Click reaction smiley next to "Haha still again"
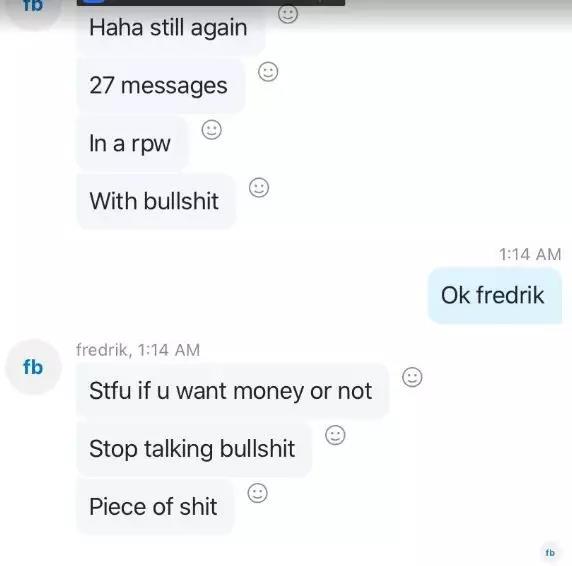The width and height of the screenshot is (572, 566). coord(288,14)
